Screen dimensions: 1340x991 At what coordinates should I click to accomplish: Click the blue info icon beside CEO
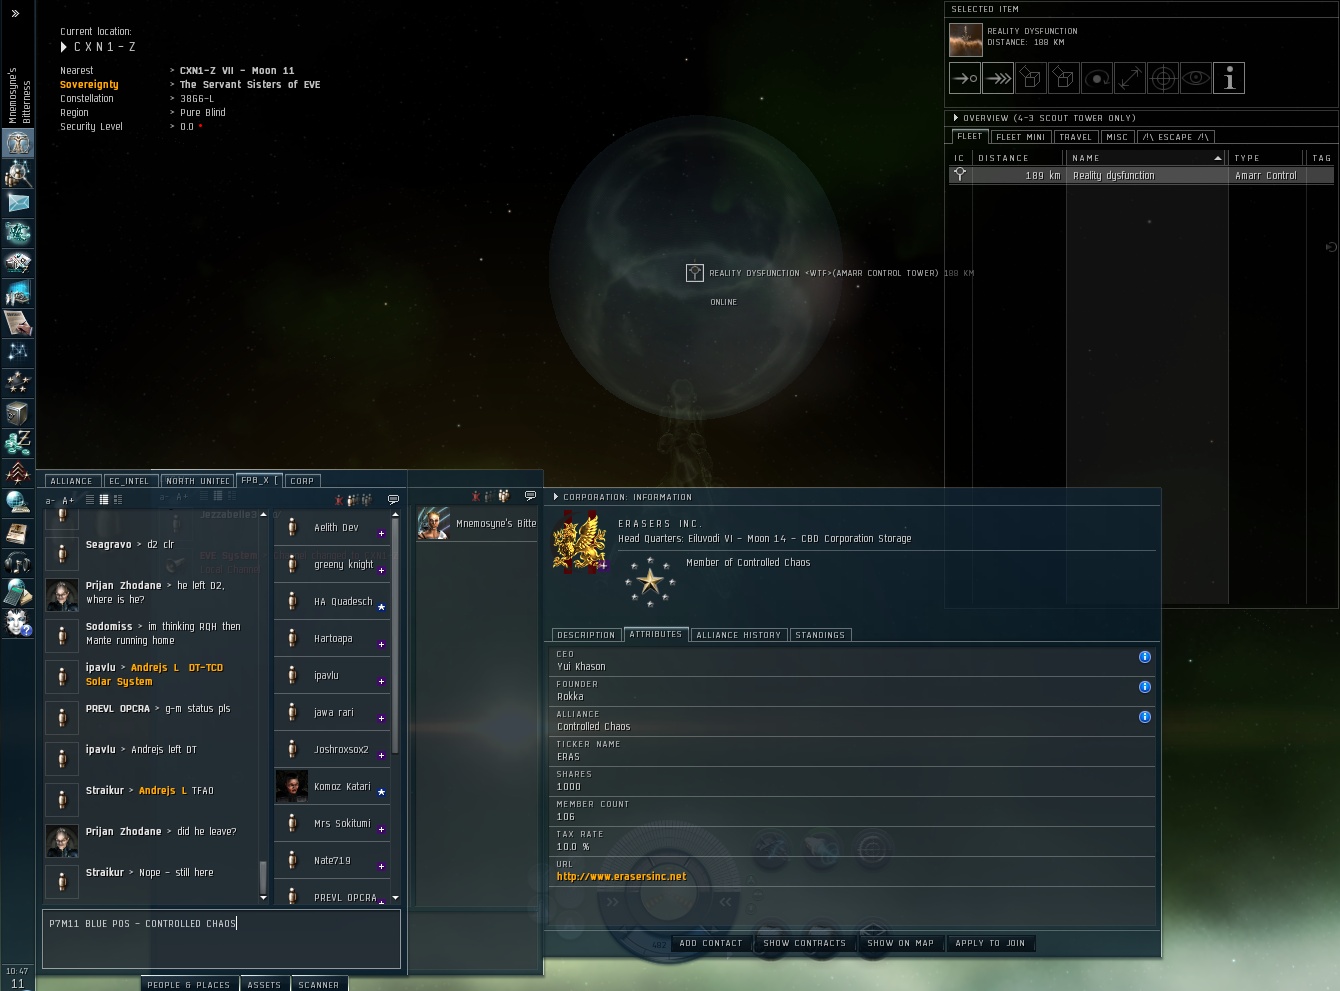pyautogui.click(x=1145, y=657)
